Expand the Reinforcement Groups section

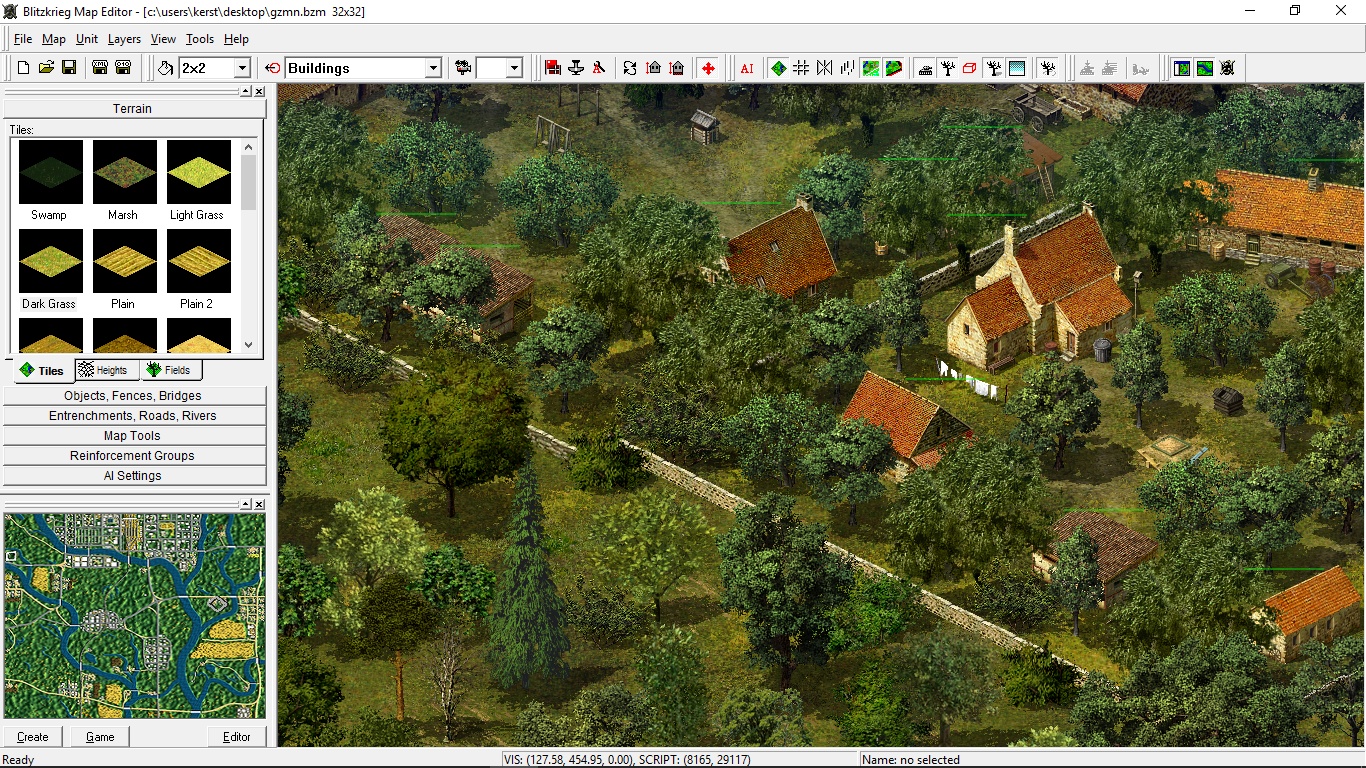click(x=133, y=456)
